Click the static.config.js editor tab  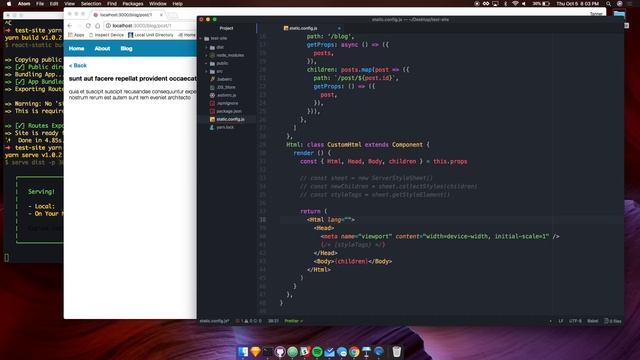[300, 28]
